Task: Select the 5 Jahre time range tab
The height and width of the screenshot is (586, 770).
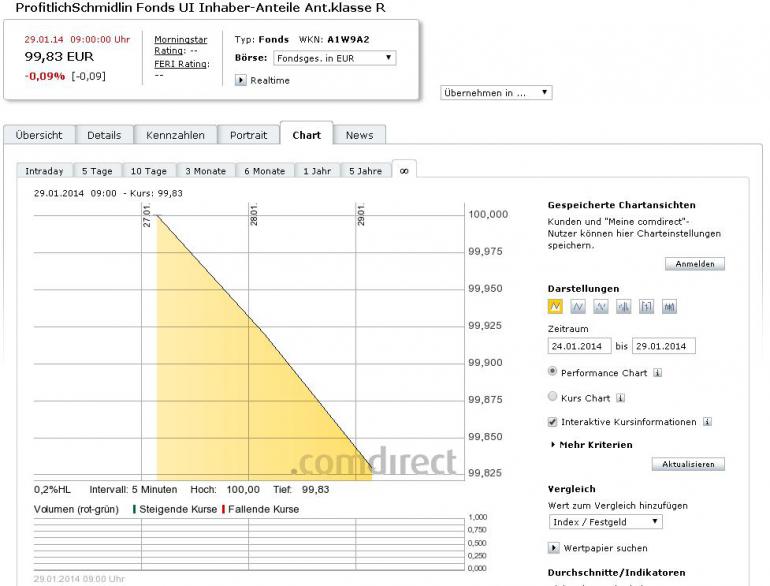Action: (366, 170)
